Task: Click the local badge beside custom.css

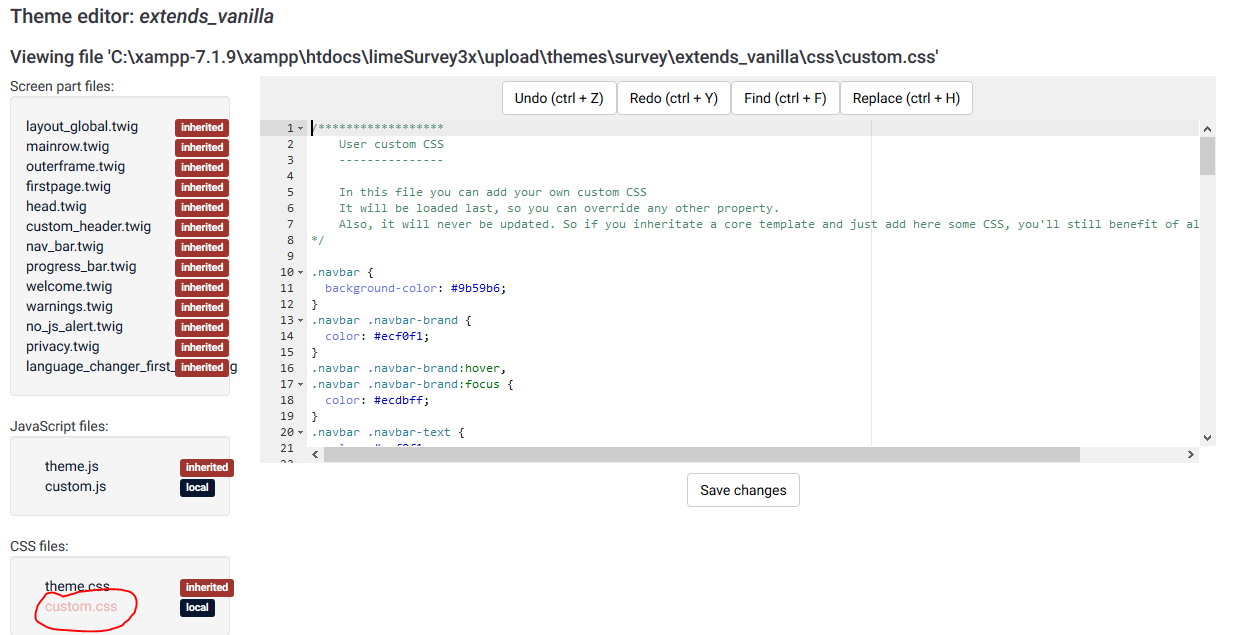Action: point(197,608)
